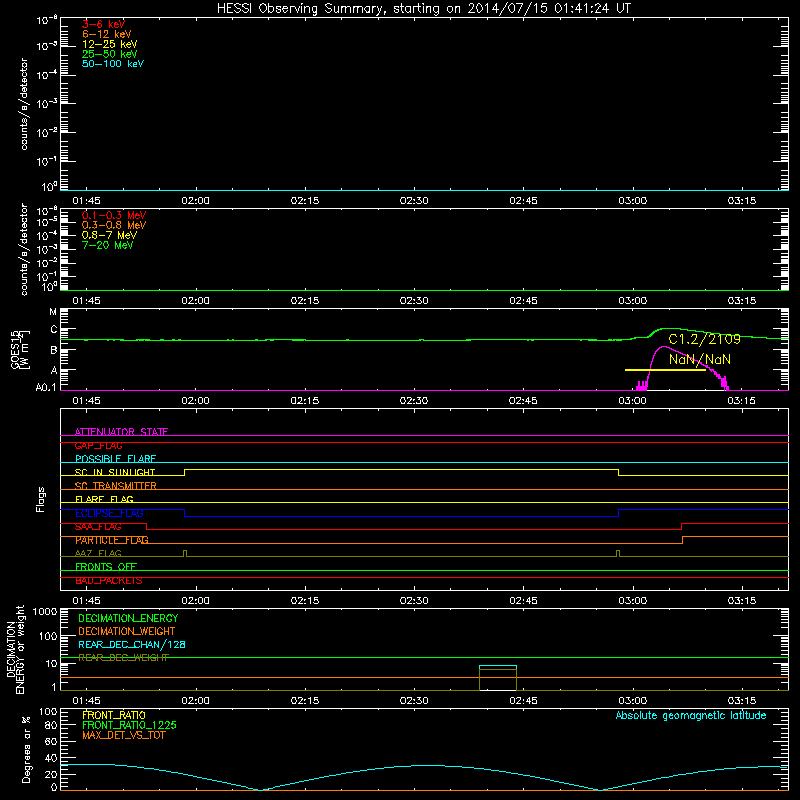Click the NaN/NaN annotation in GOES panel
This screenshot has height=800, width=800.
pos(699,359)
